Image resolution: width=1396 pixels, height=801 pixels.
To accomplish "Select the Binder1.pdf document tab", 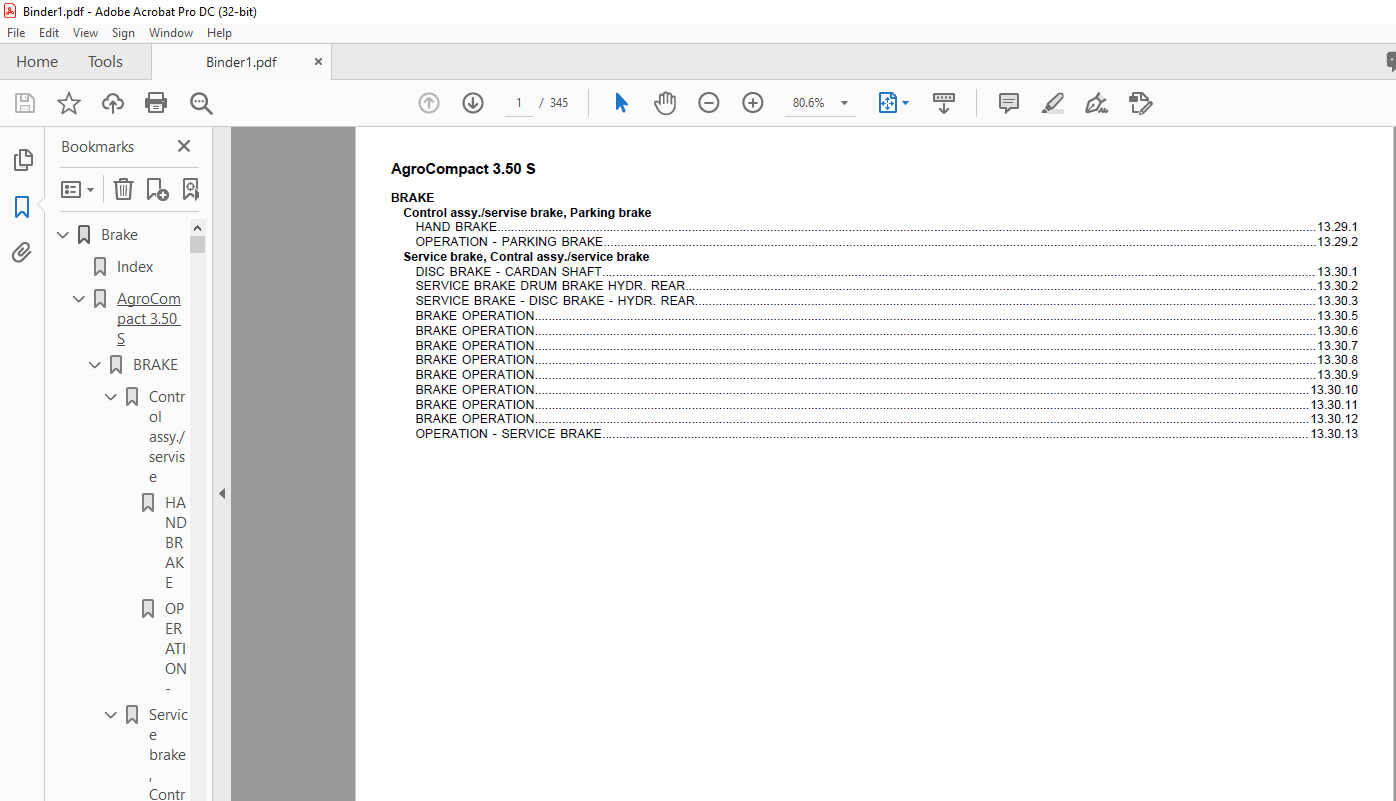I will 241,62.
